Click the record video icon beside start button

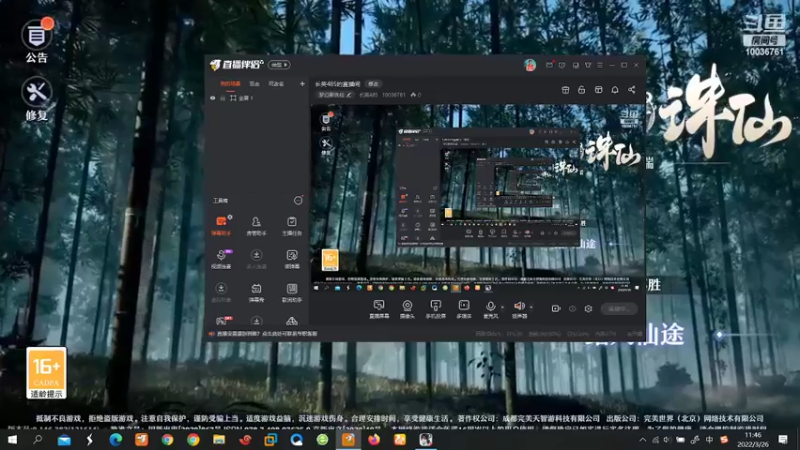click(x=556, y=309)
